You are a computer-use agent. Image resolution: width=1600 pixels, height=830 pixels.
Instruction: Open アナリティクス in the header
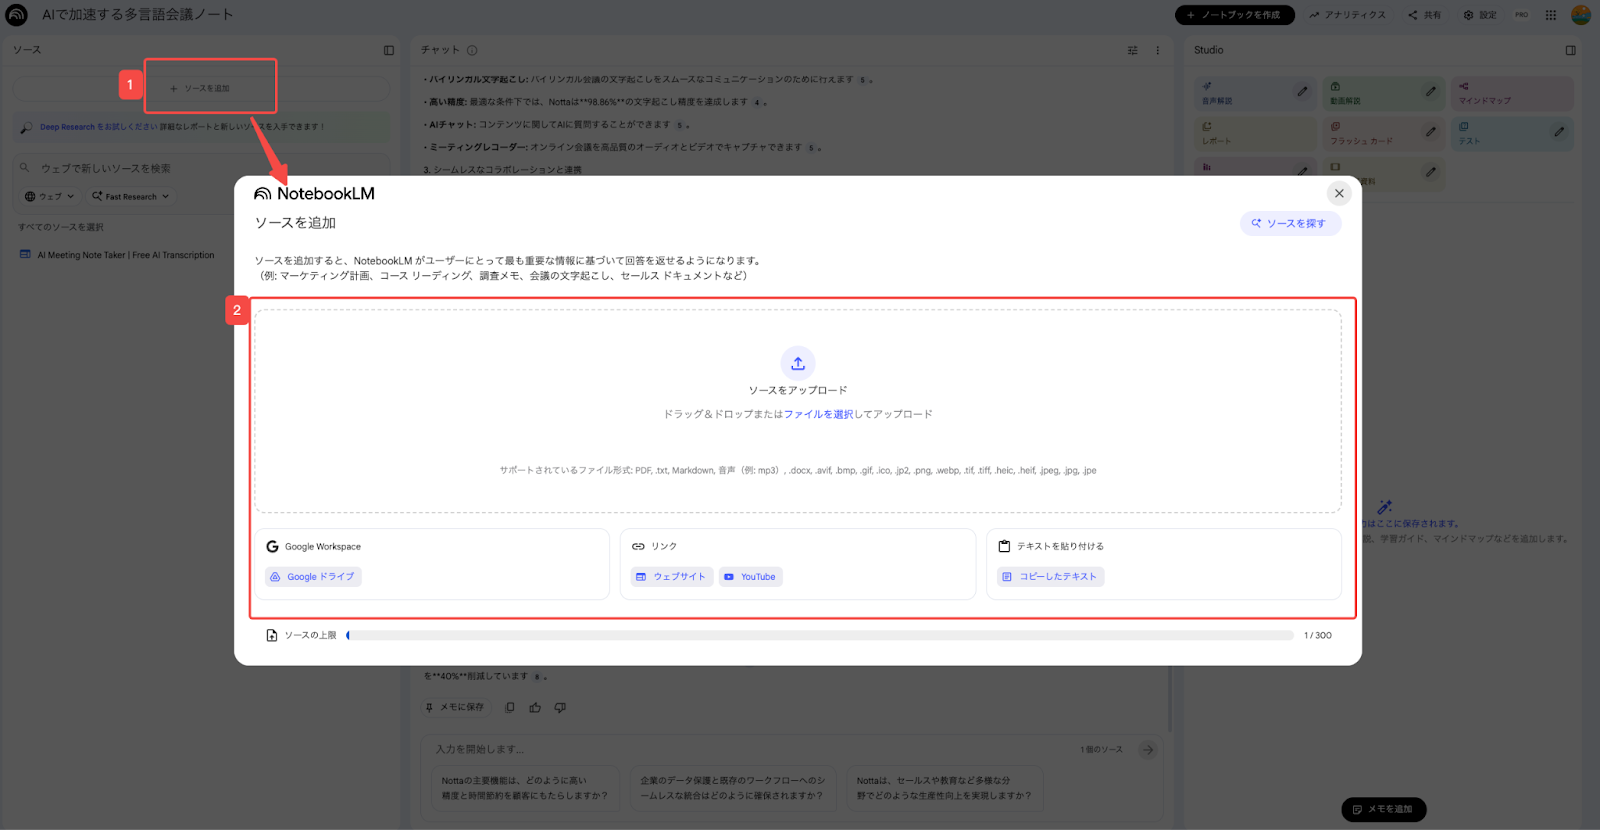(x=1348, y=15)
